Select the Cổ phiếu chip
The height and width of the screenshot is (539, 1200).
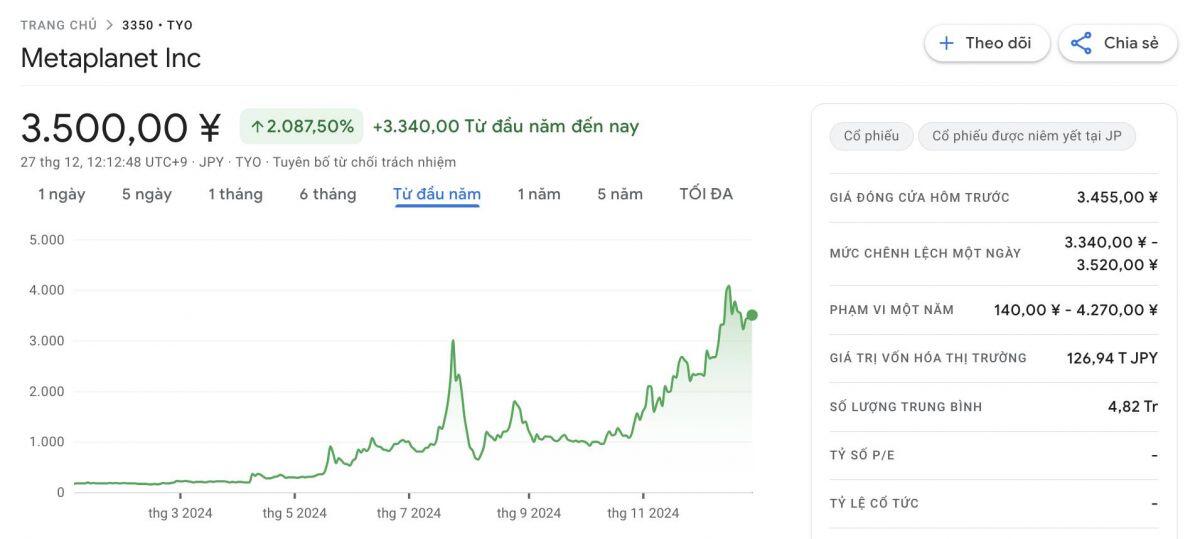(x=871, y=136)
